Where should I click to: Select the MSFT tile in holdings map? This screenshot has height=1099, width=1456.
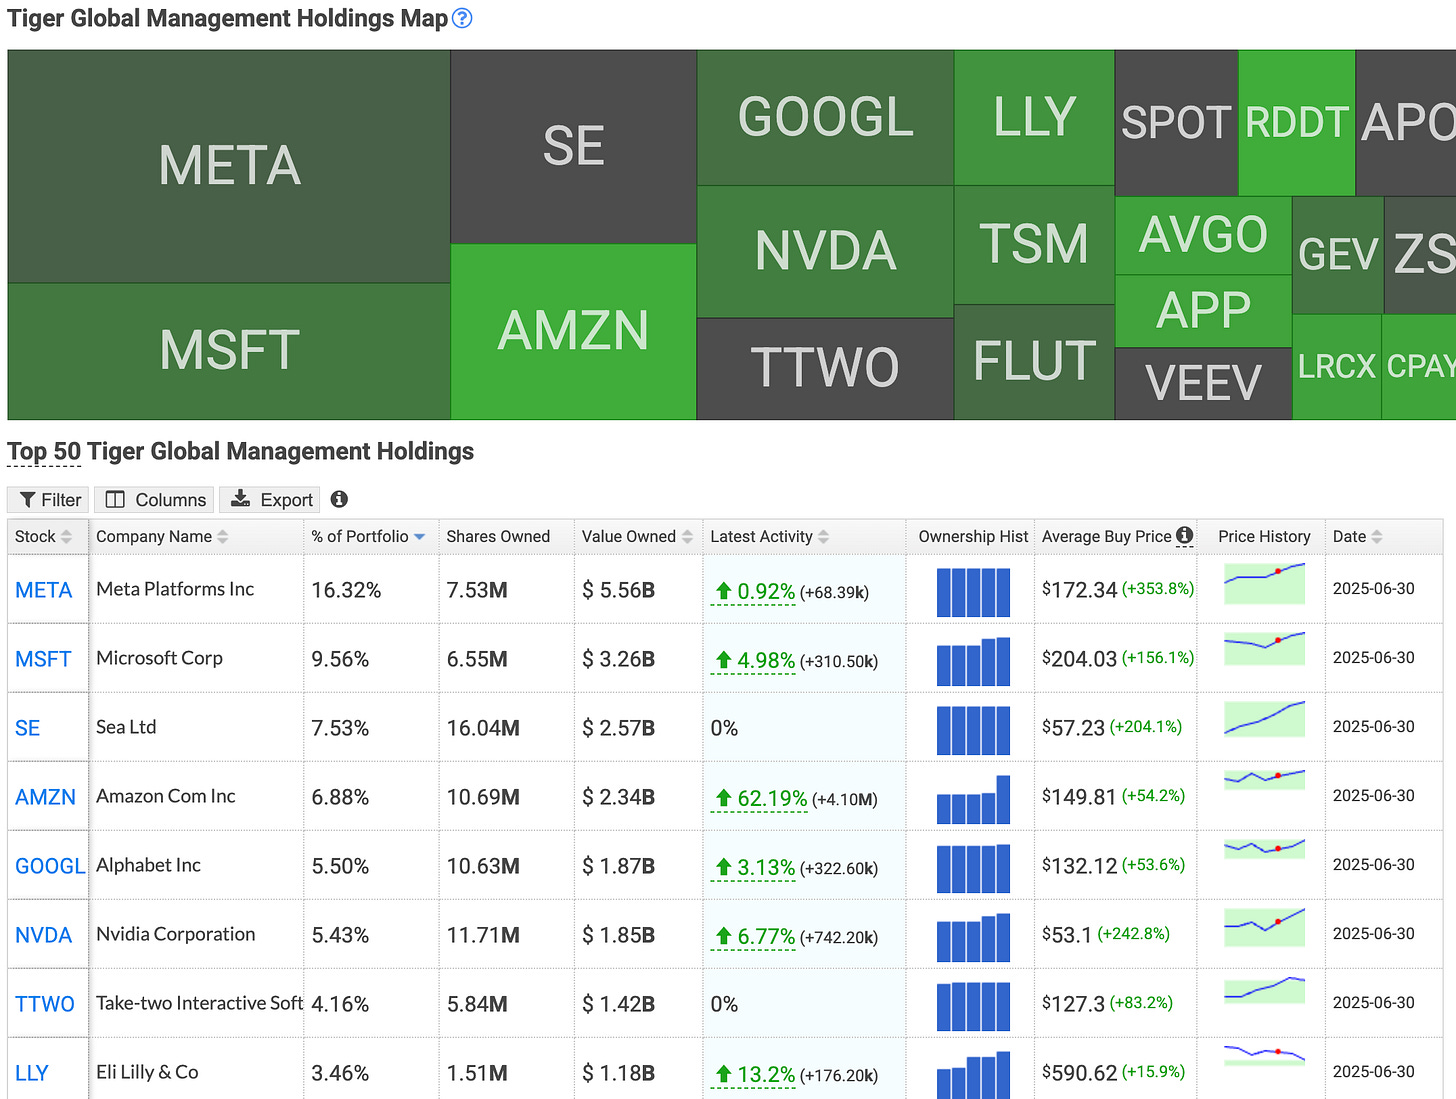click(229, 351)
